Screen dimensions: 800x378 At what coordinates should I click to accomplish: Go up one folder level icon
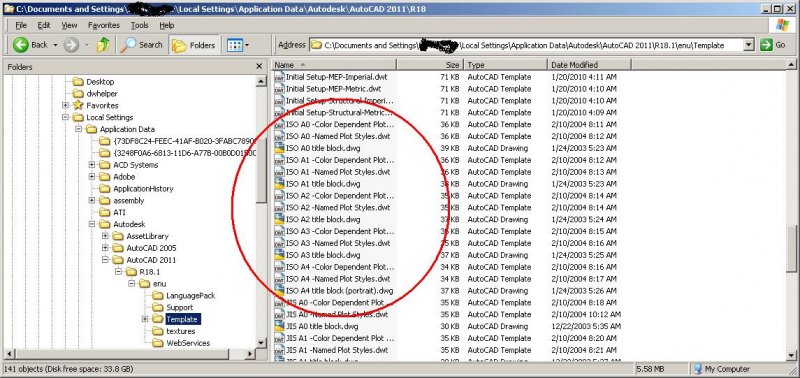click(x=104, y=45)
